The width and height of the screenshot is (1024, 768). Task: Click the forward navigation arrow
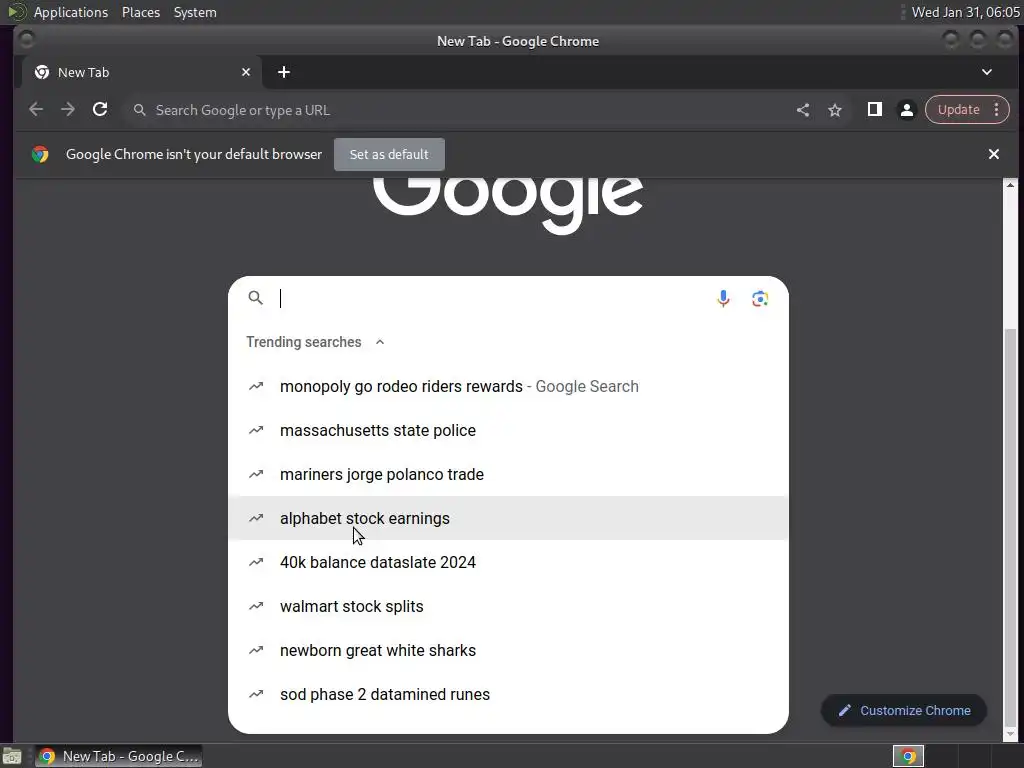click(68, 110)
